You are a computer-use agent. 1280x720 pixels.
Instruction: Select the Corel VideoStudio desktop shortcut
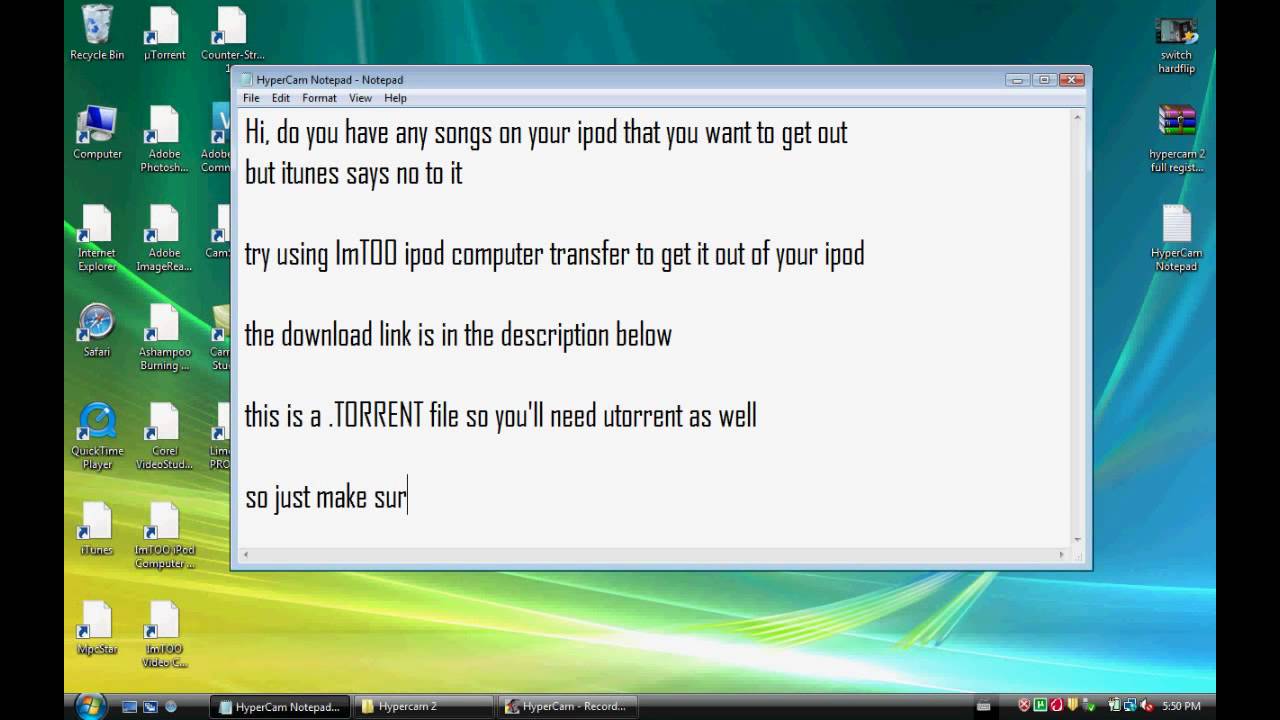tap(164, 436)
